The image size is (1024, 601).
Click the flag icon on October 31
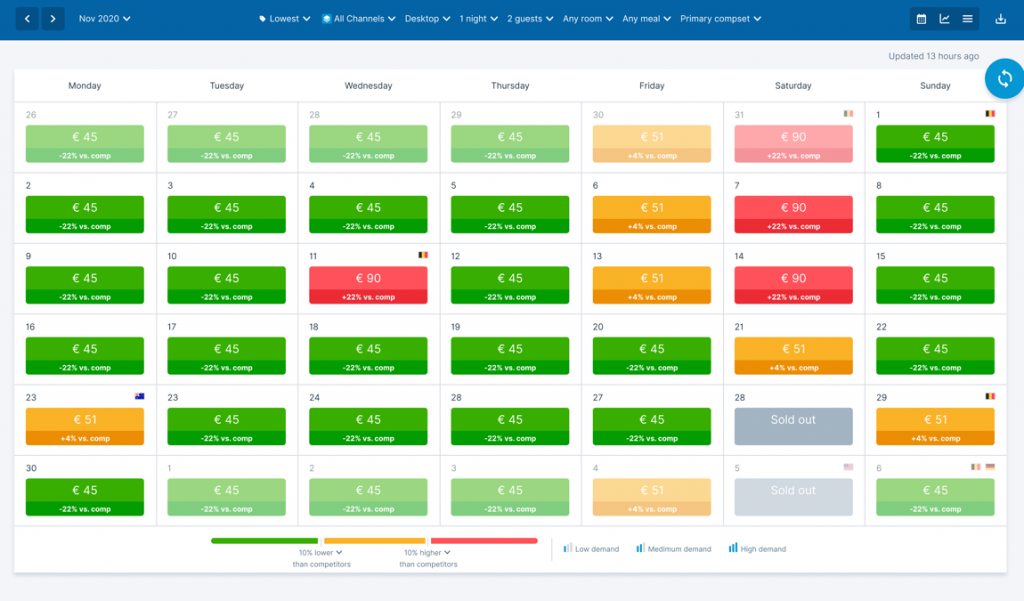[851, 115]
